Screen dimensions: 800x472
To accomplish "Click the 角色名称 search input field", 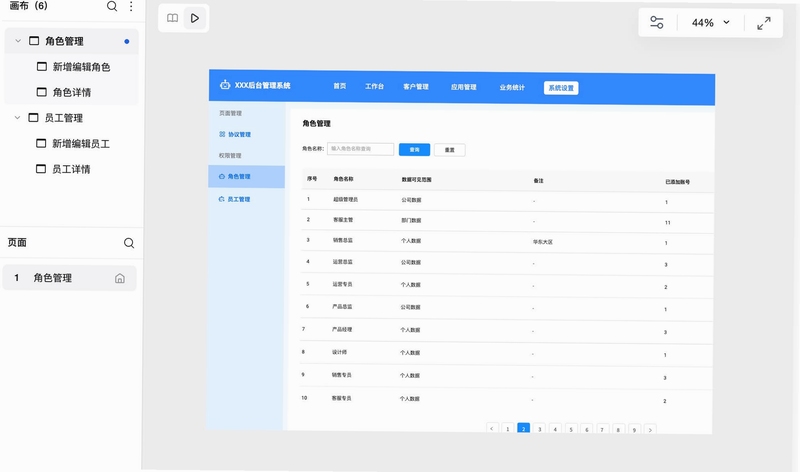I will [360, 148].
